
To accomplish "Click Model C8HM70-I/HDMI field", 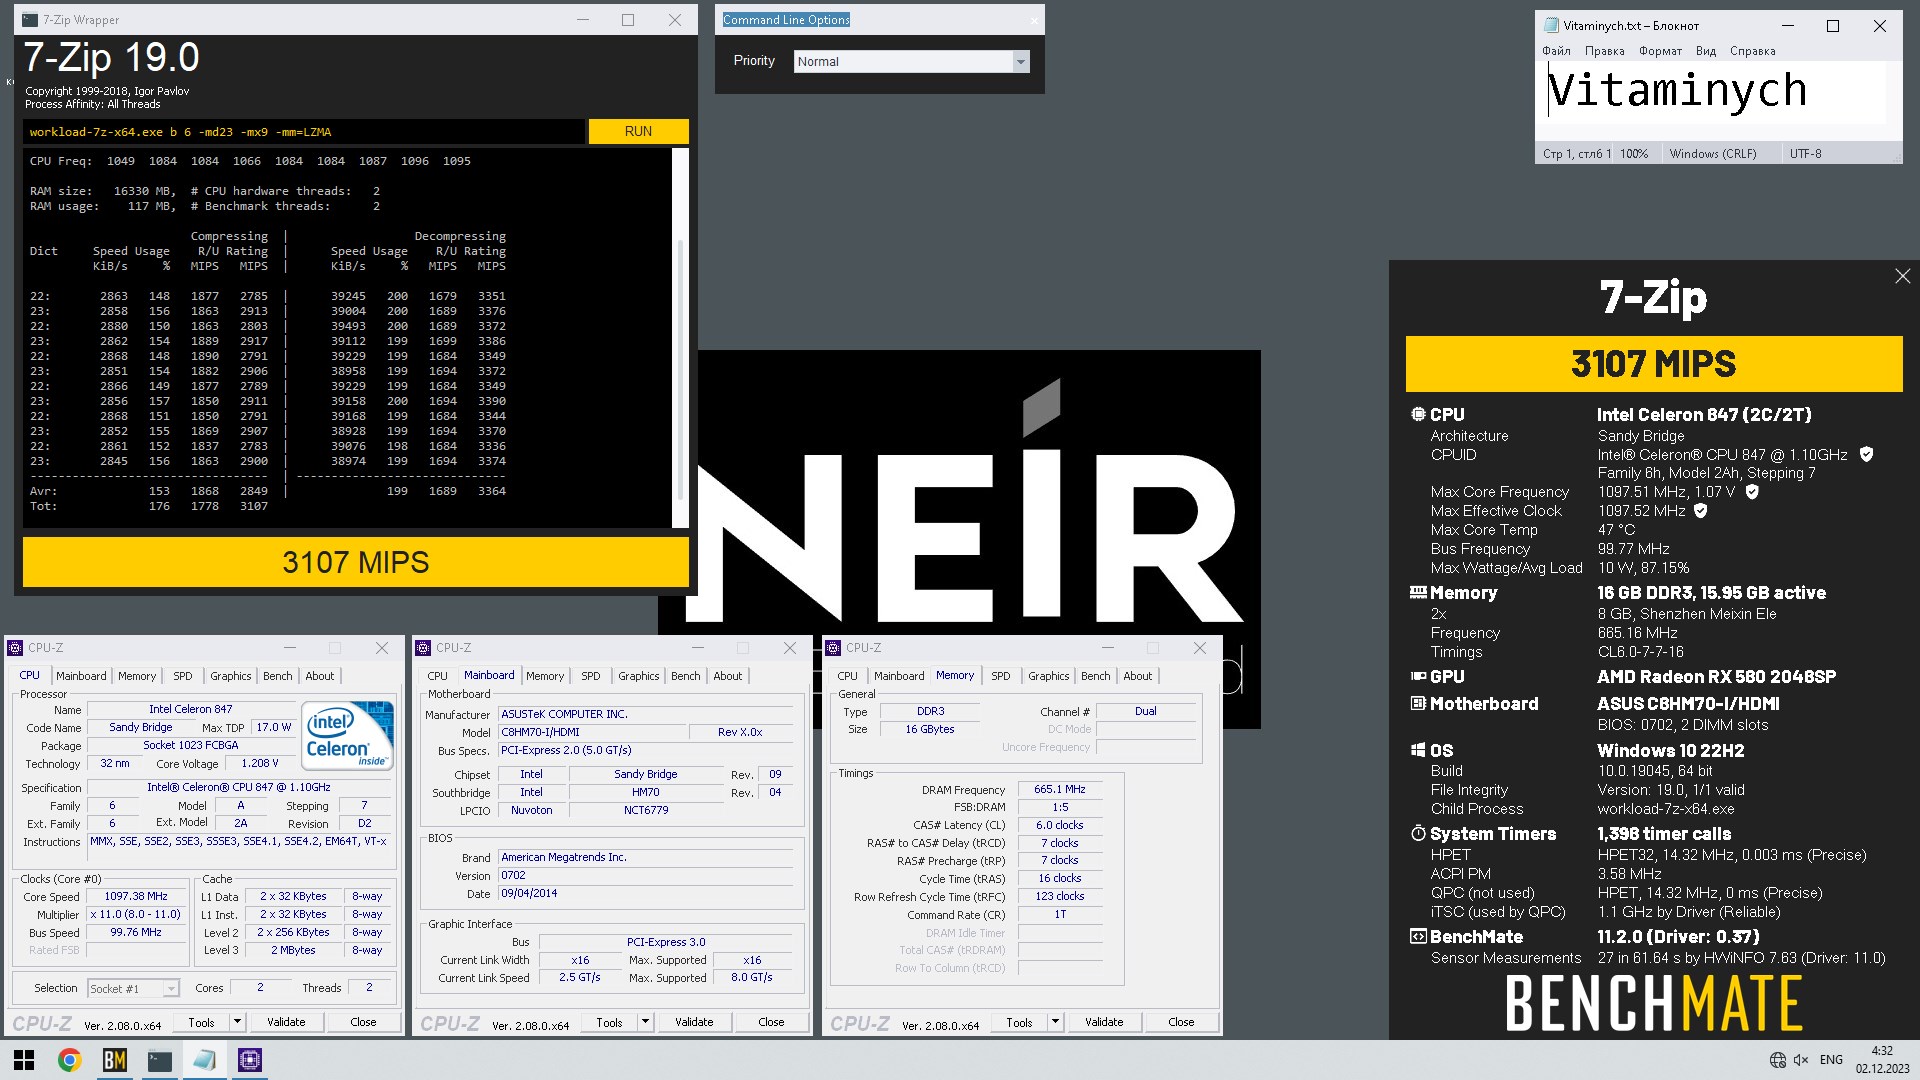I will point(592,732).
